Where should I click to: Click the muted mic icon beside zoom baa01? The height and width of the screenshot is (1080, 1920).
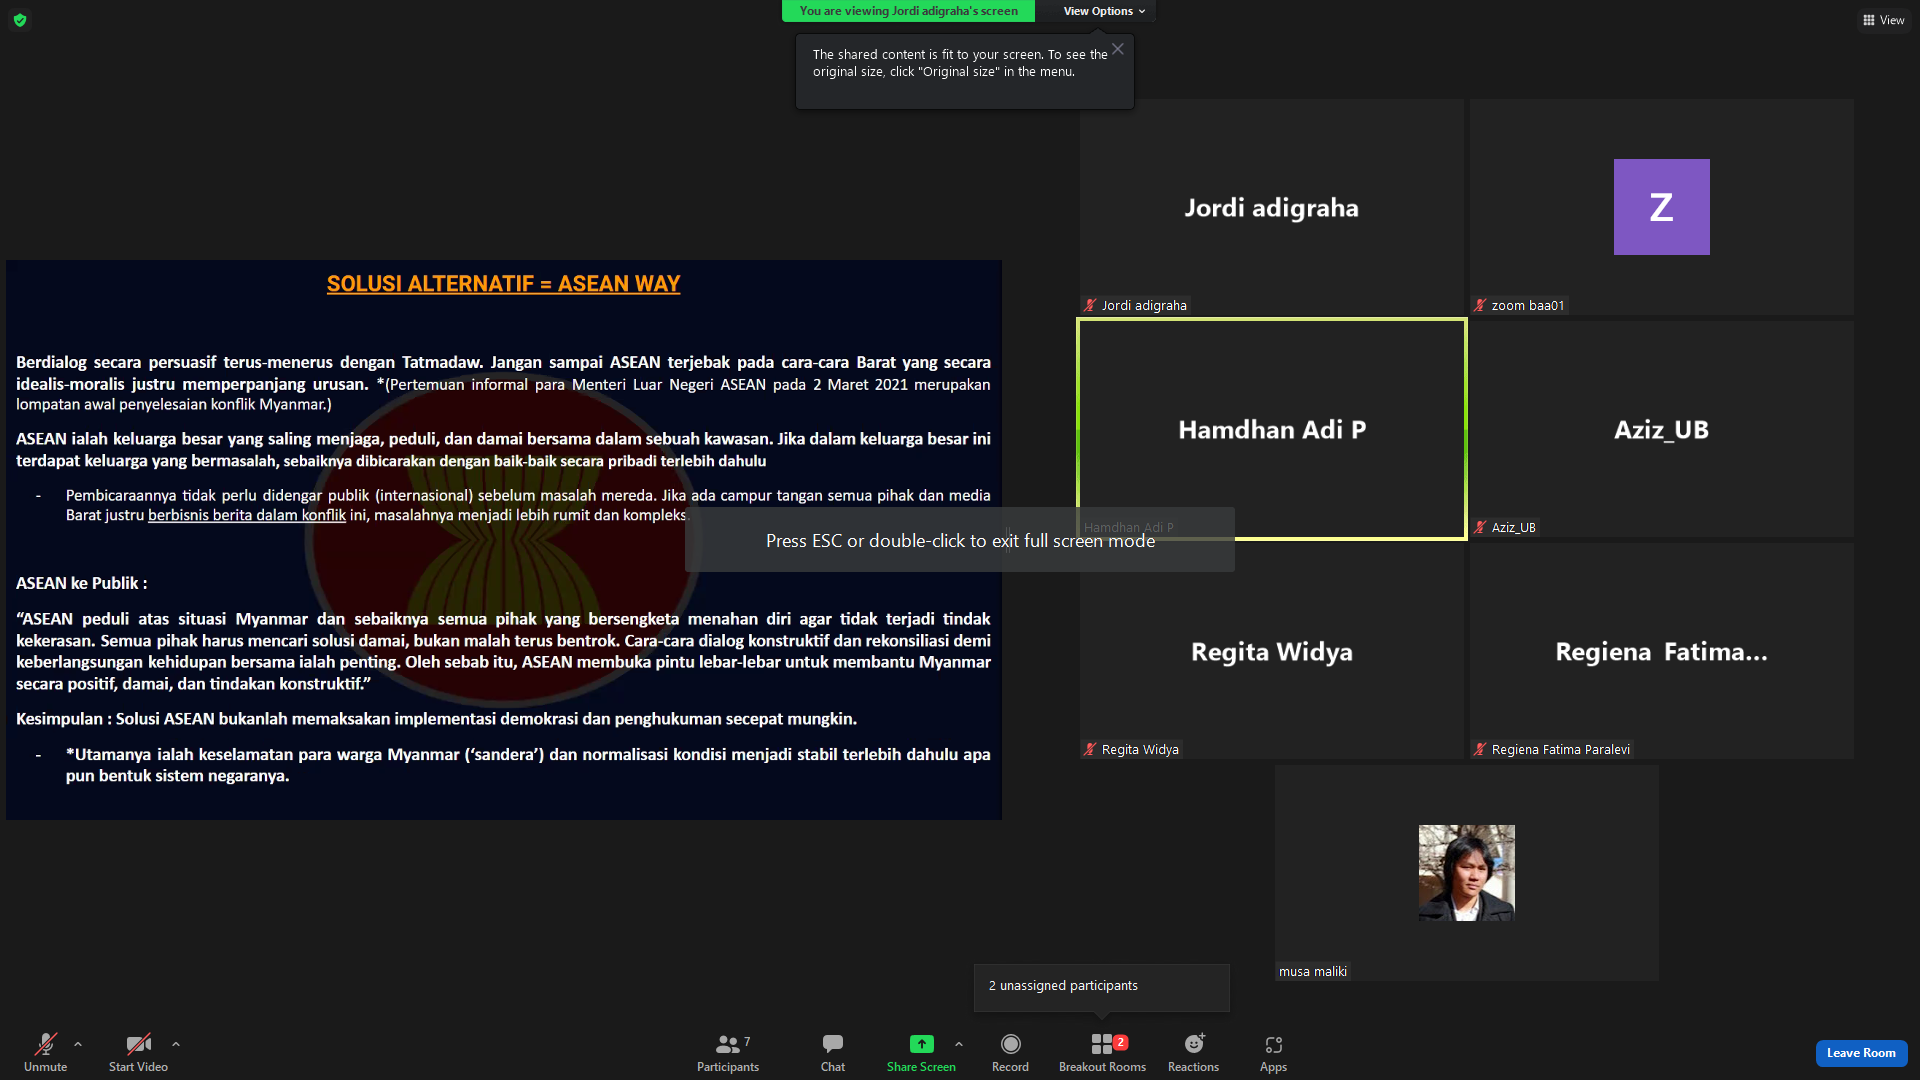(x=1480, y=306)
